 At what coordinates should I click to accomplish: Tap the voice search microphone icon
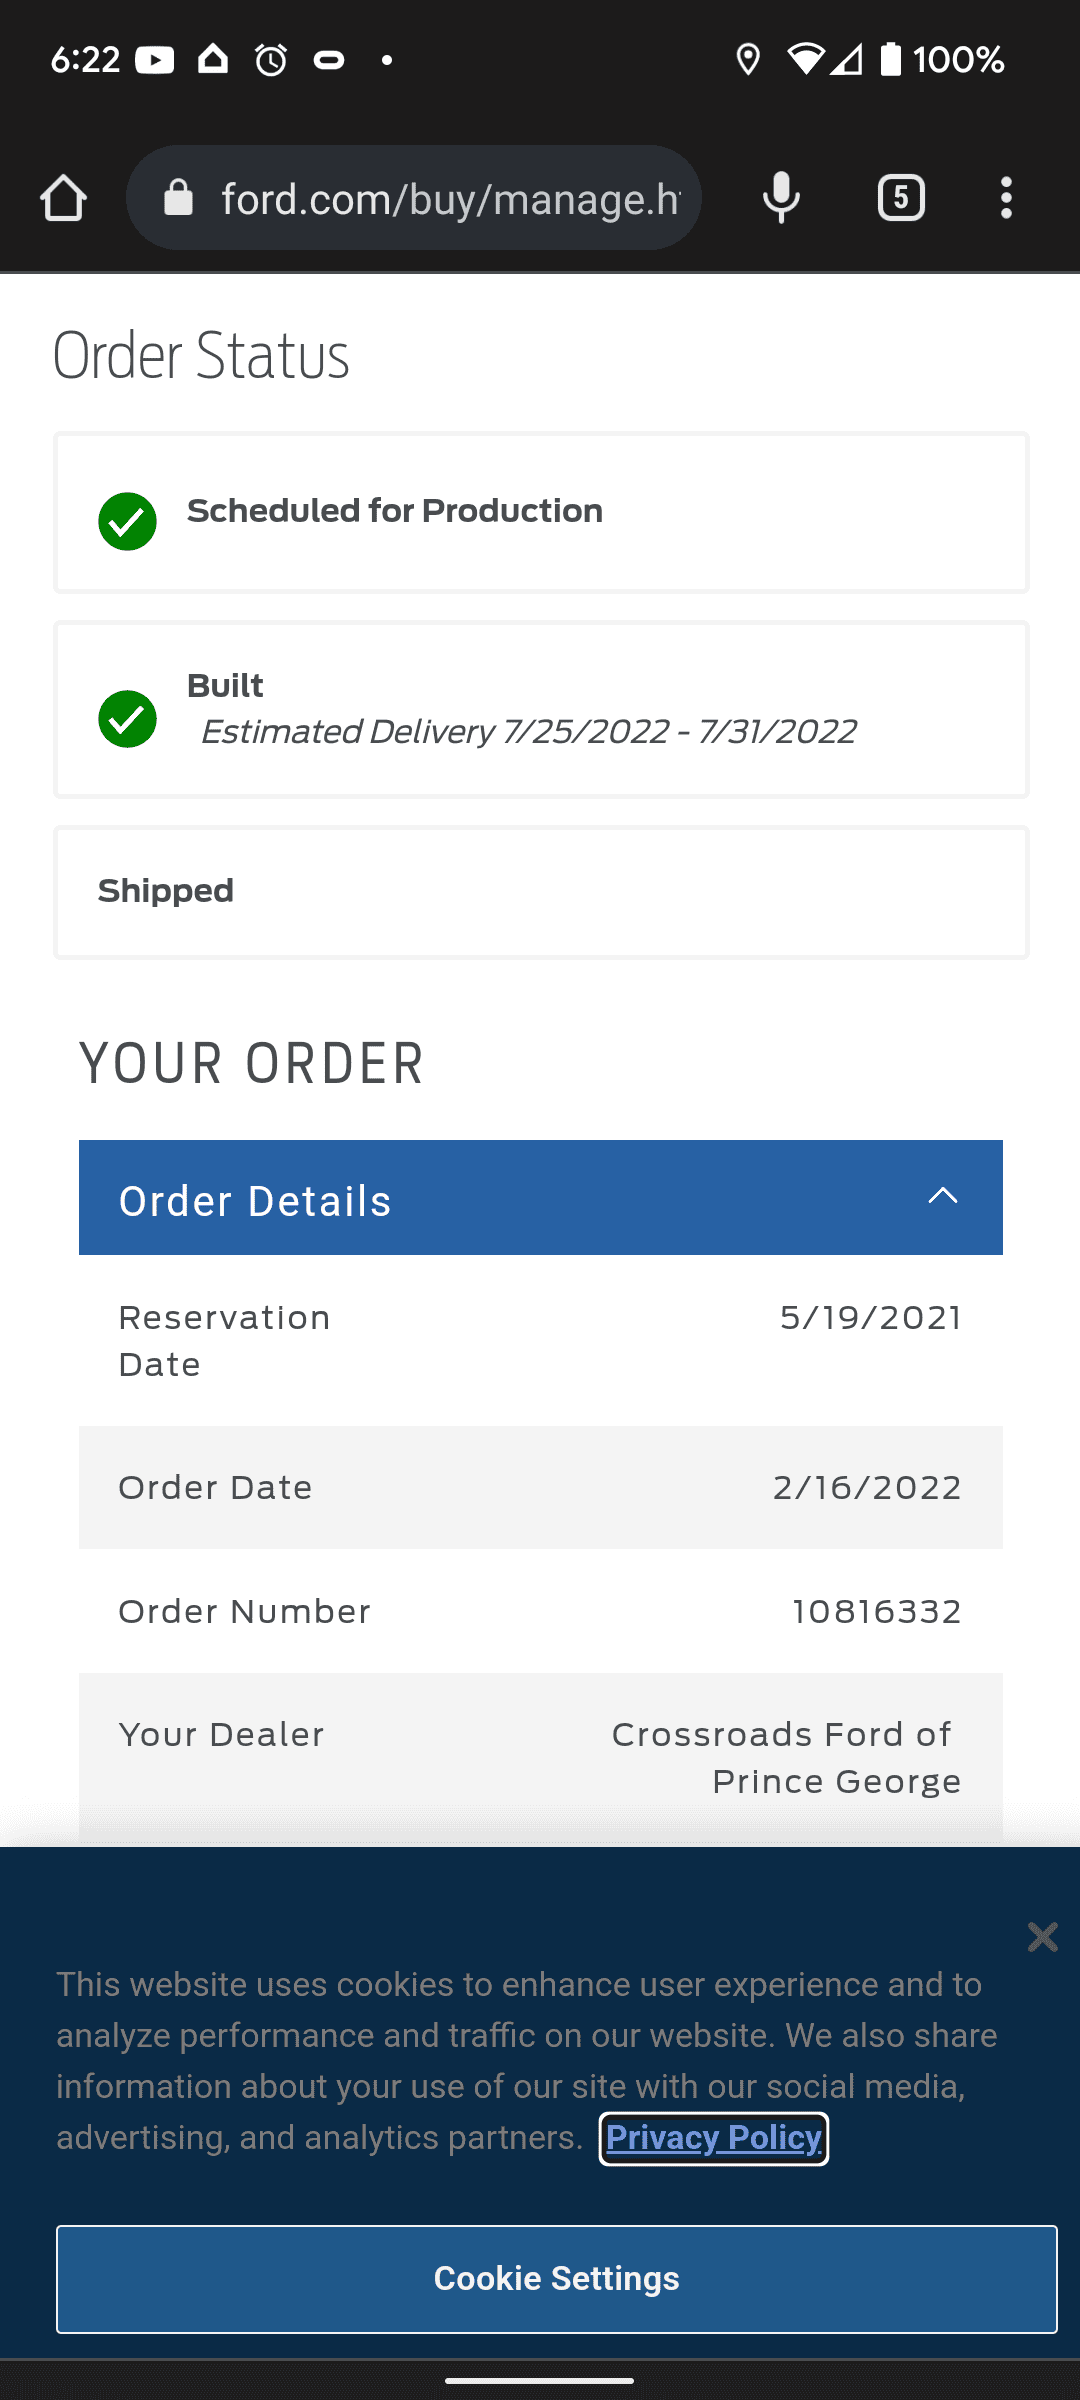(781, 198)
